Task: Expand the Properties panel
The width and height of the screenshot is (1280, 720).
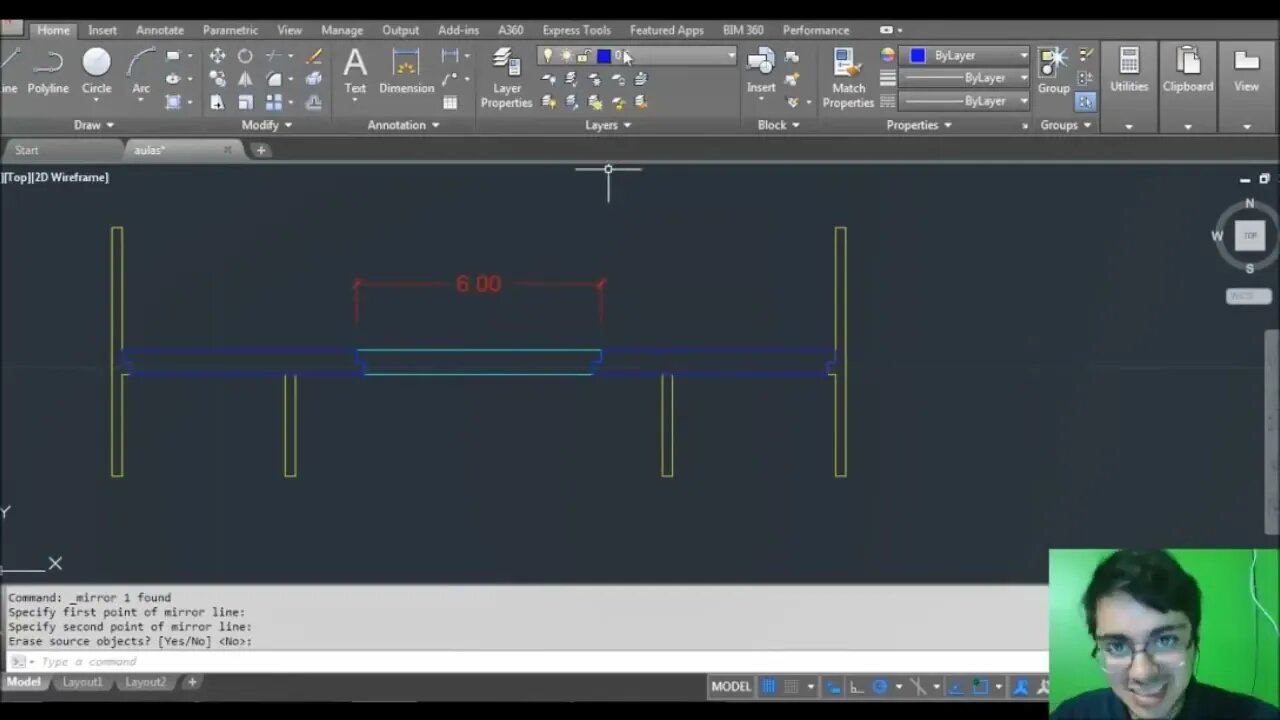Action: click(919, 125)
